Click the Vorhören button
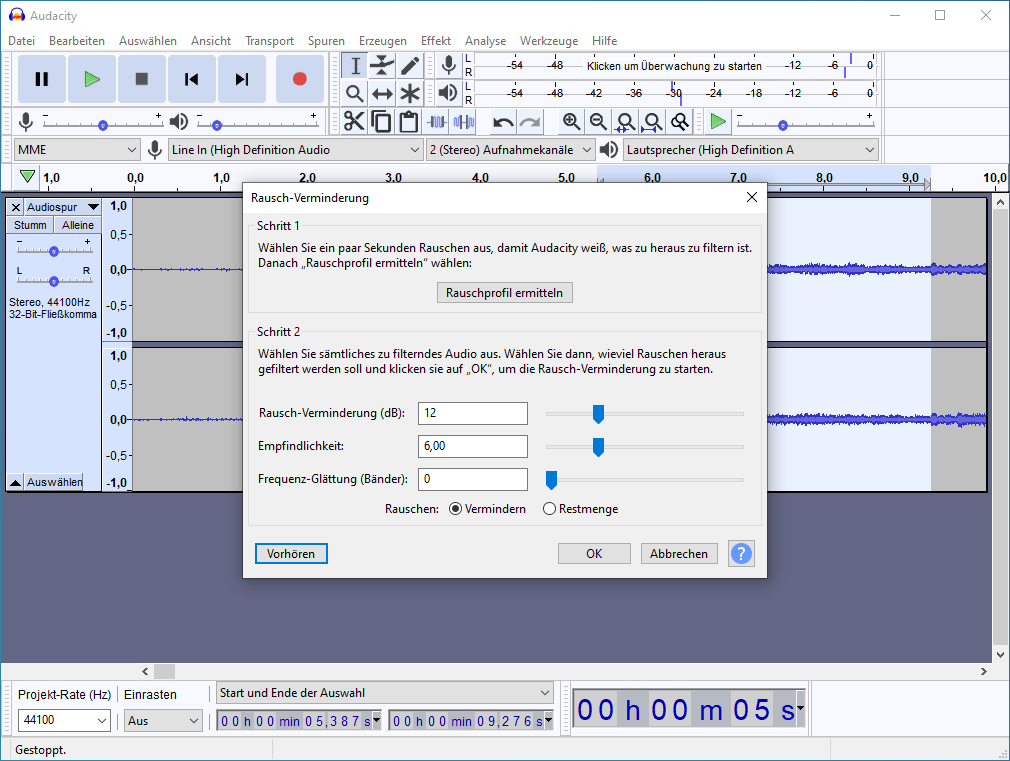The width and height of the screenshot is (1010, 761). (291, 553)
